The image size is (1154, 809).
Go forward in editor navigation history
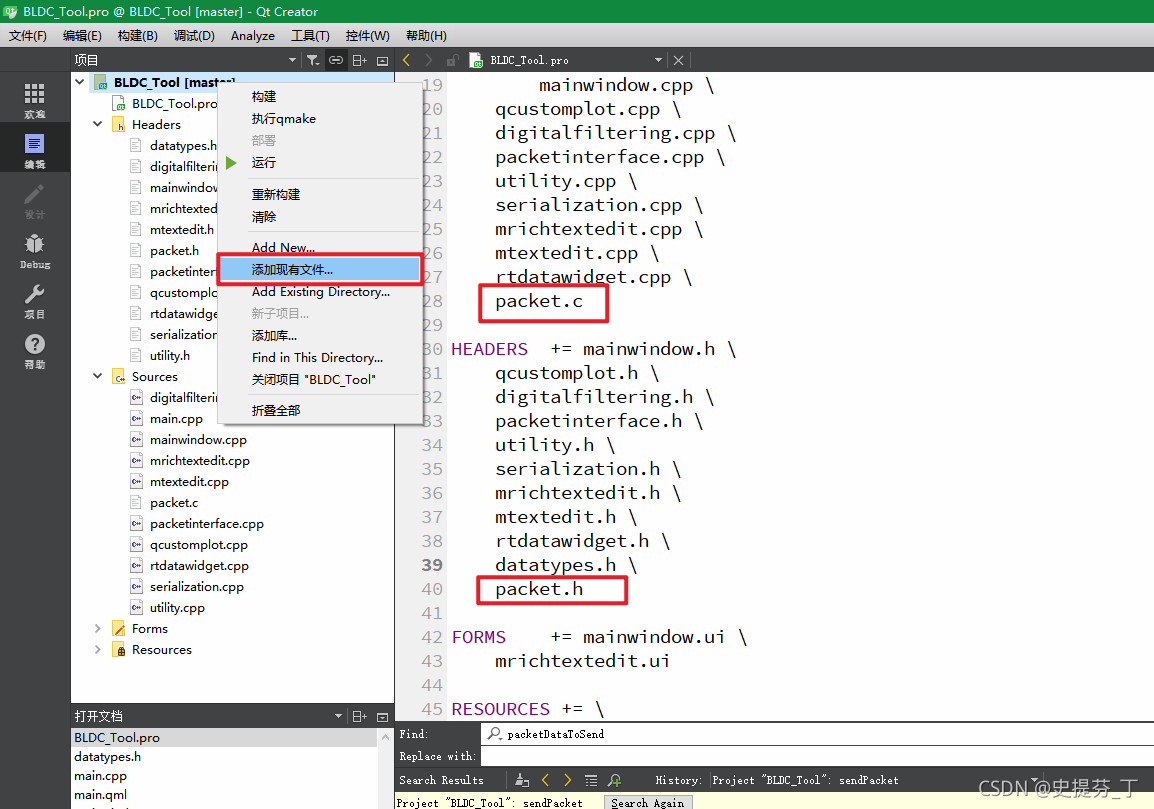pos(429,60)
